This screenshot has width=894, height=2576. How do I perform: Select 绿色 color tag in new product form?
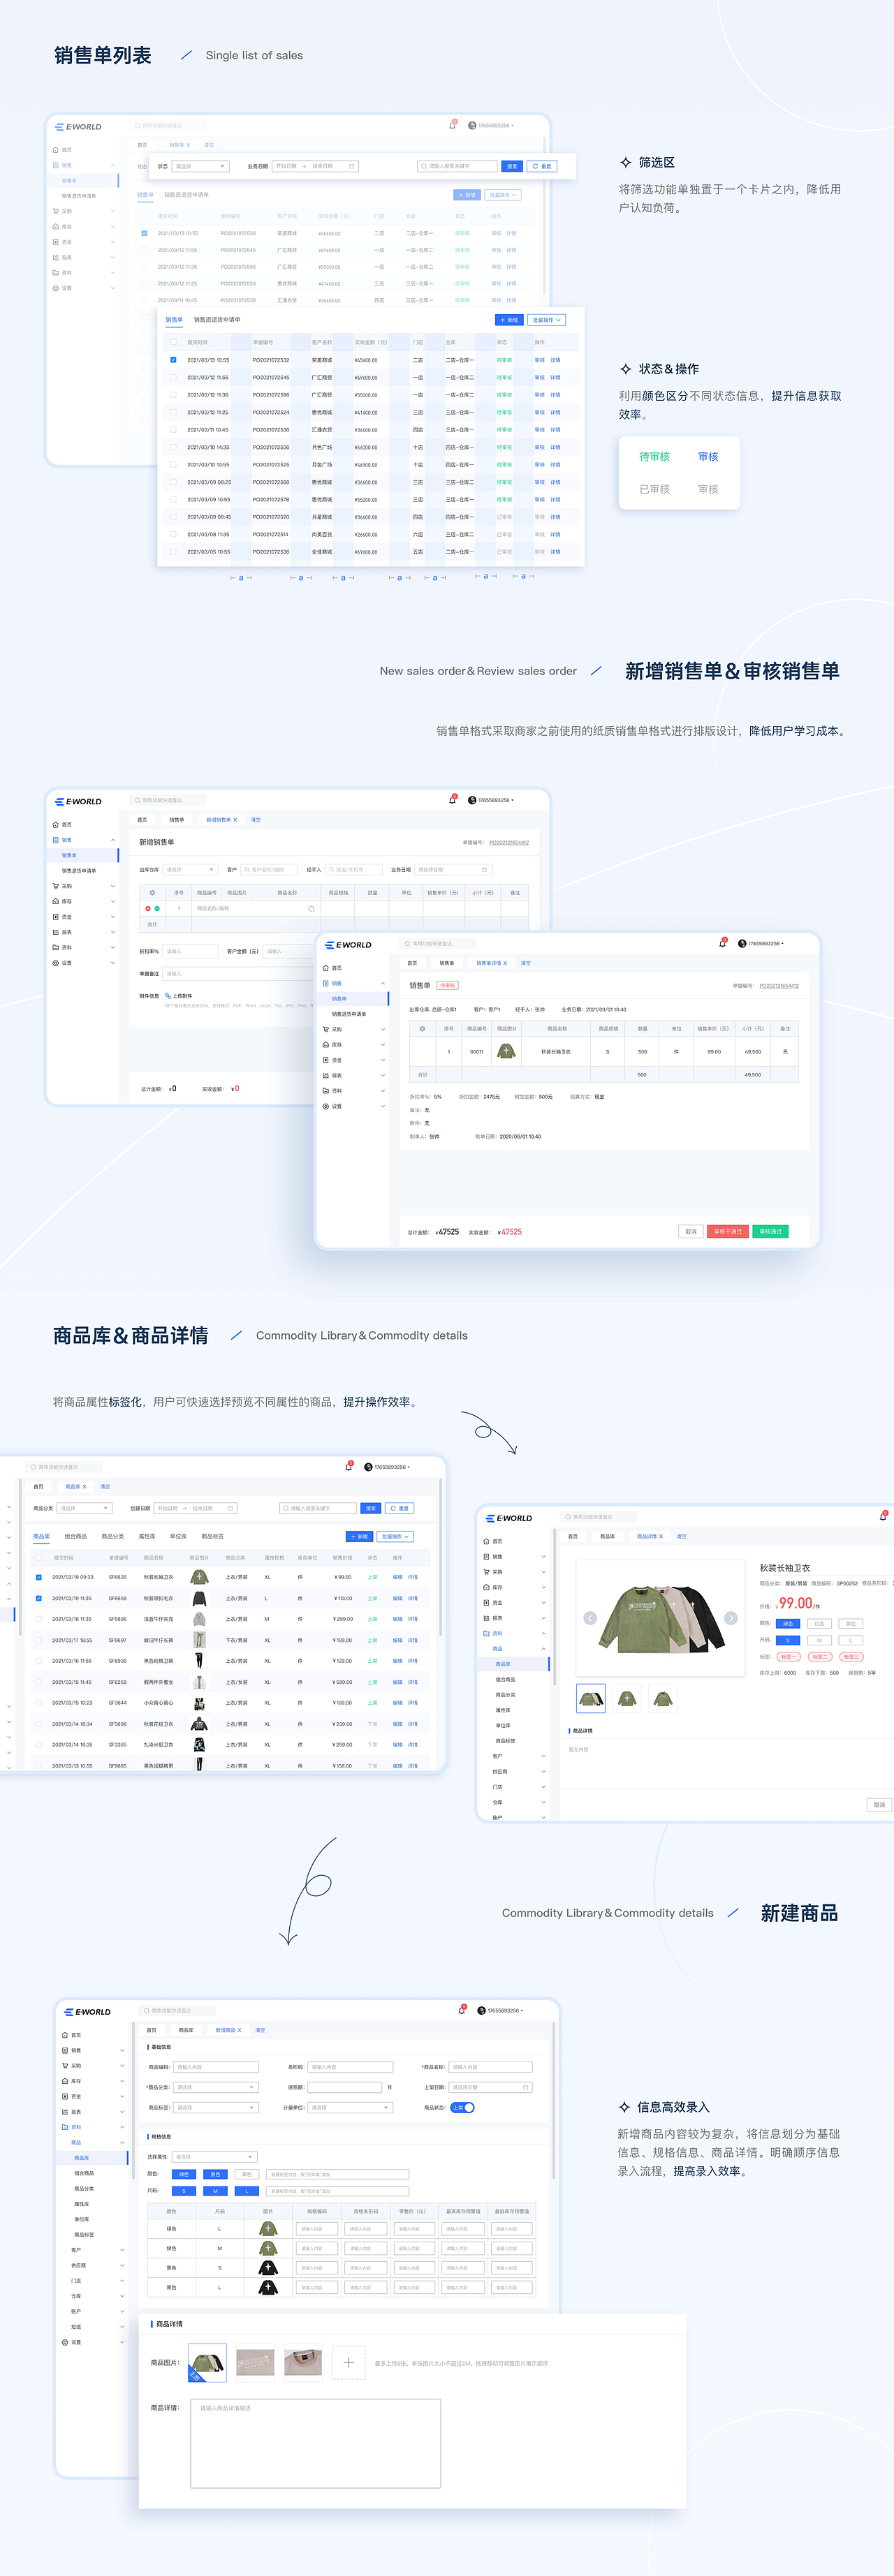(184, 2174)
